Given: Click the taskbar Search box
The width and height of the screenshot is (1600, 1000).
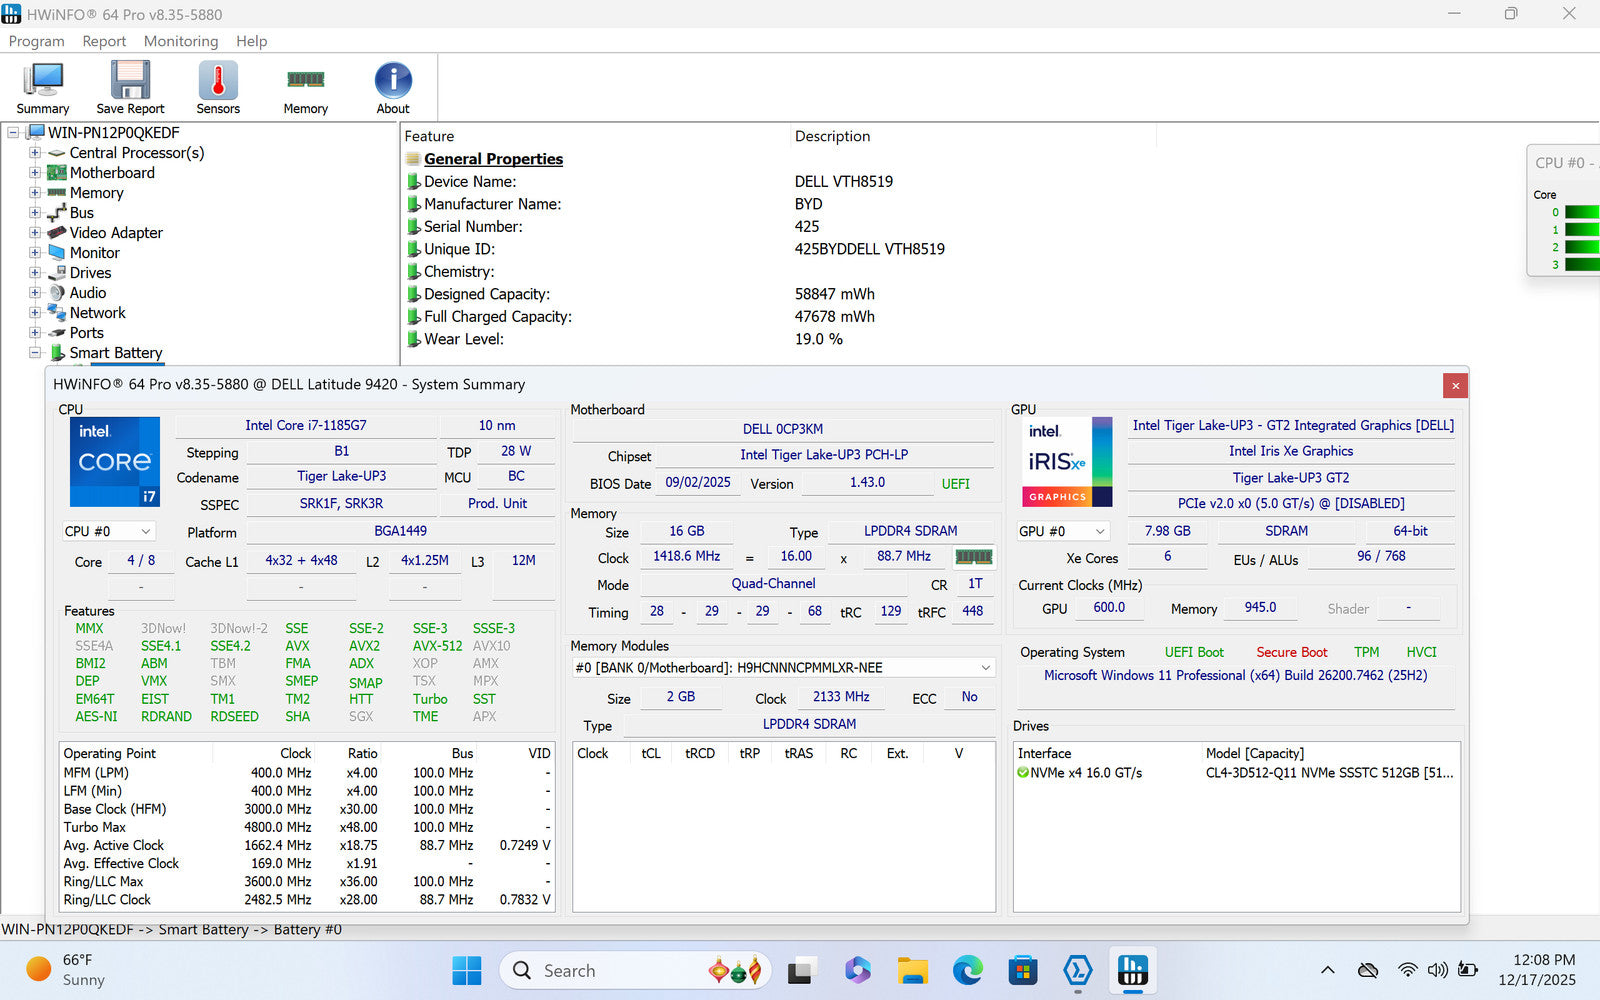Looking at the screenshot, I should click(600, 970).
